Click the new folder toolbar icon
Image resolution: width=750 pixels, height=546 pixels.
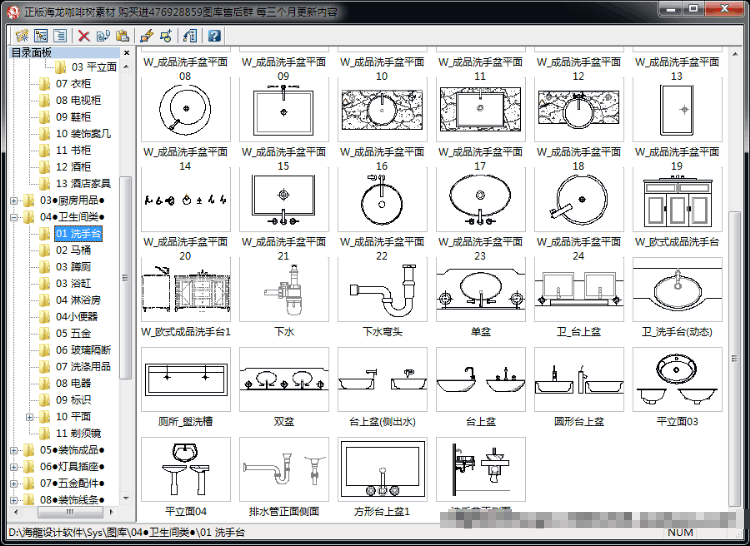(22, 35)
